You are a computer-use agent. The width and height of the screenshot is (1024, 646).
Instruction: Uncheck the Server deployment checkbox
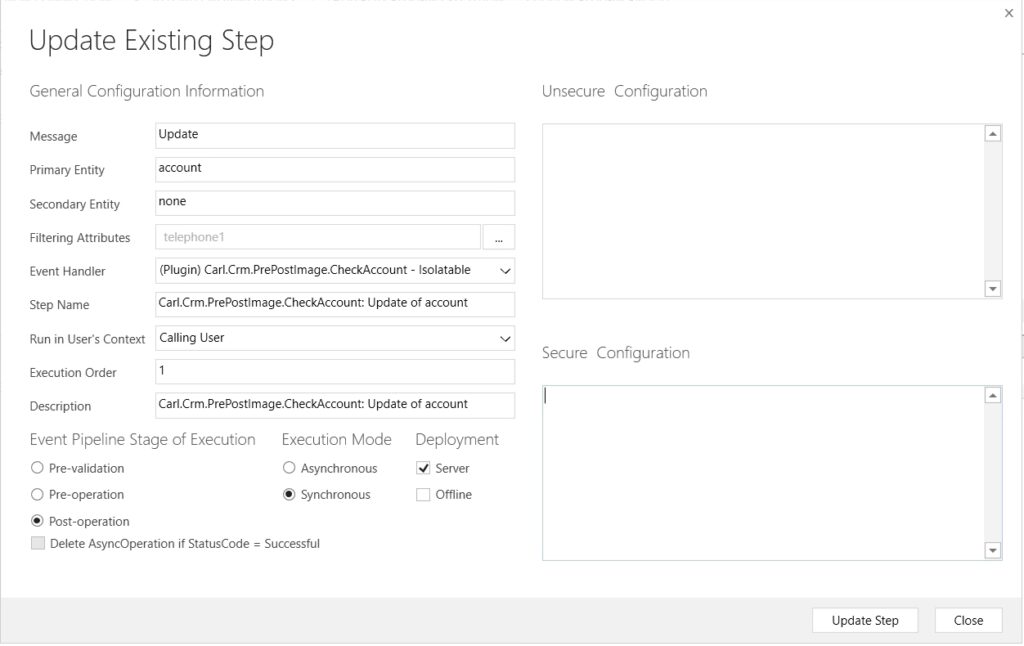(423, 468)
